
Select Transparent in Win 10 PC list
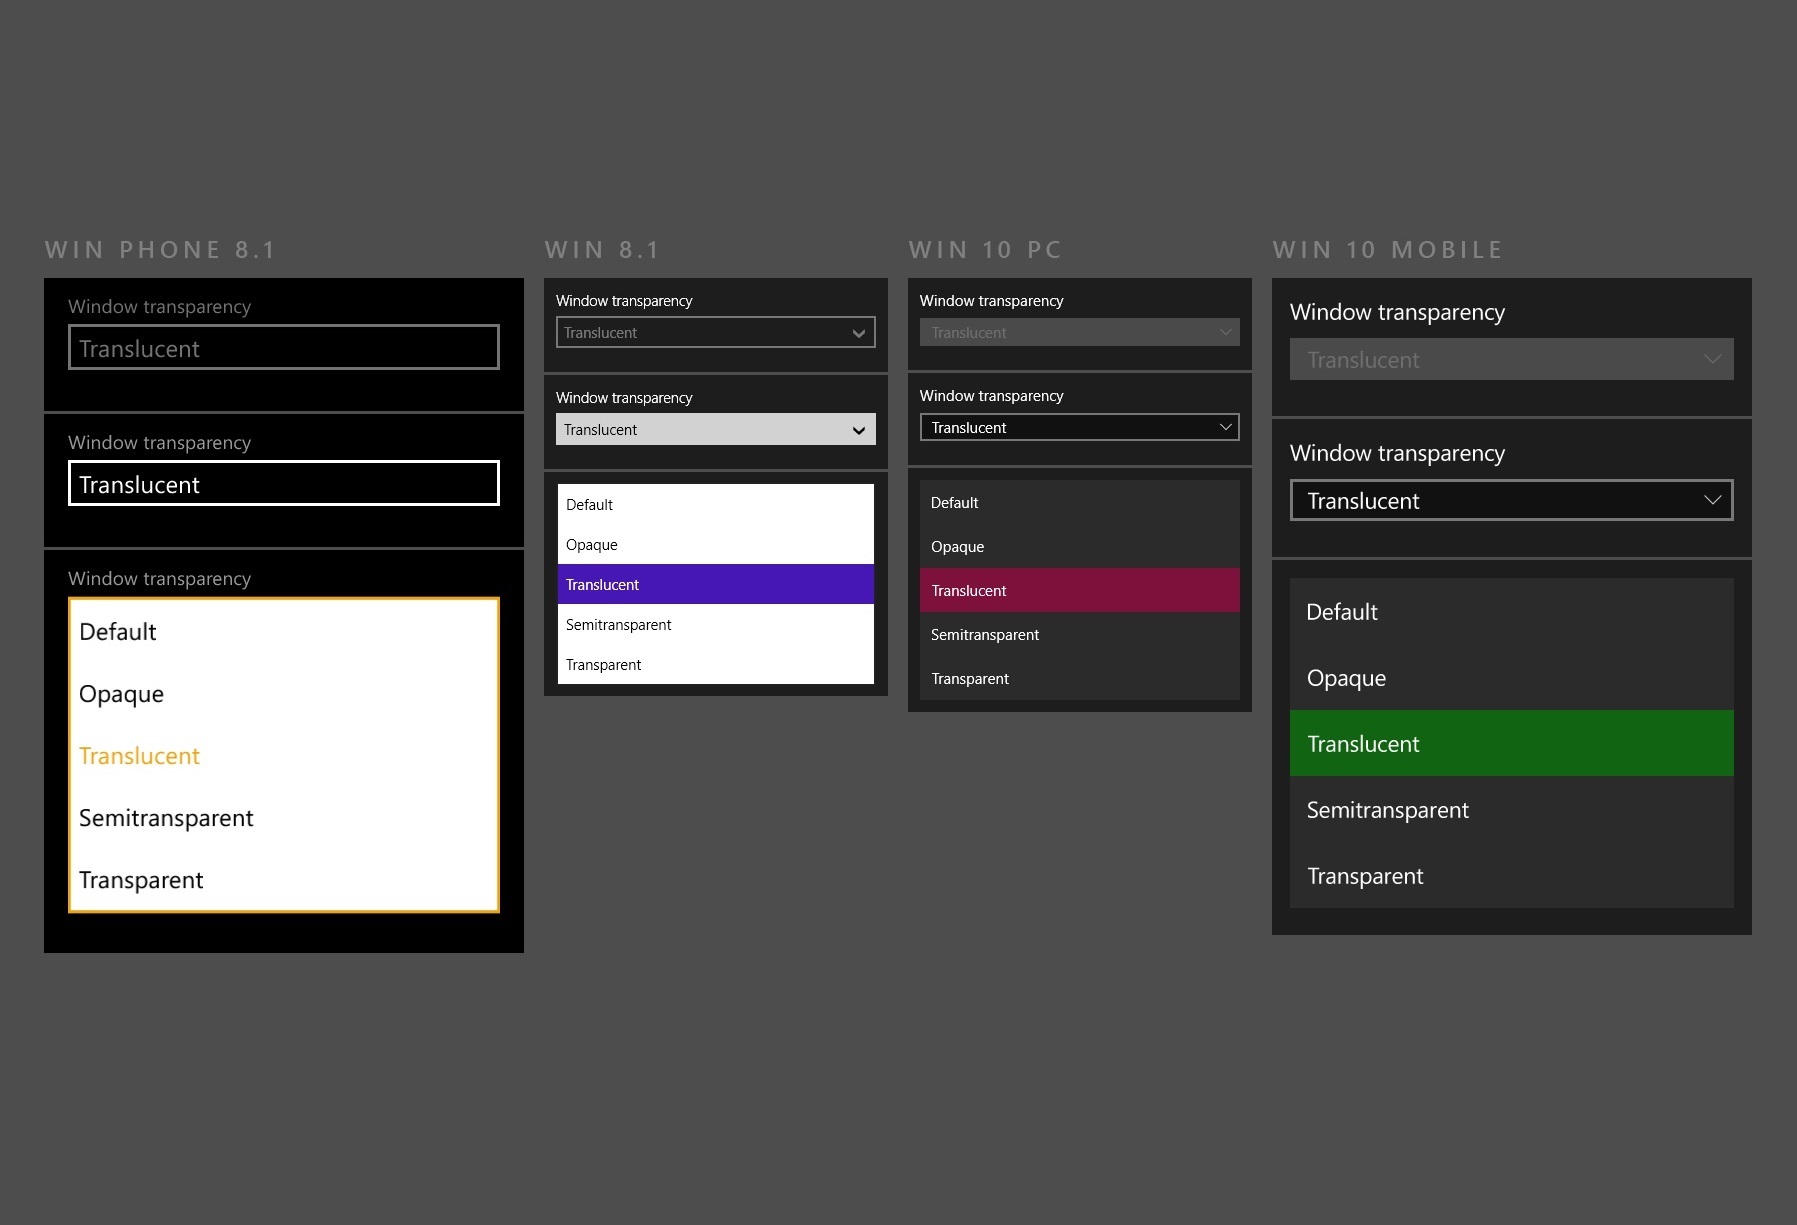pyautogui.click(x=1080, y=679)
